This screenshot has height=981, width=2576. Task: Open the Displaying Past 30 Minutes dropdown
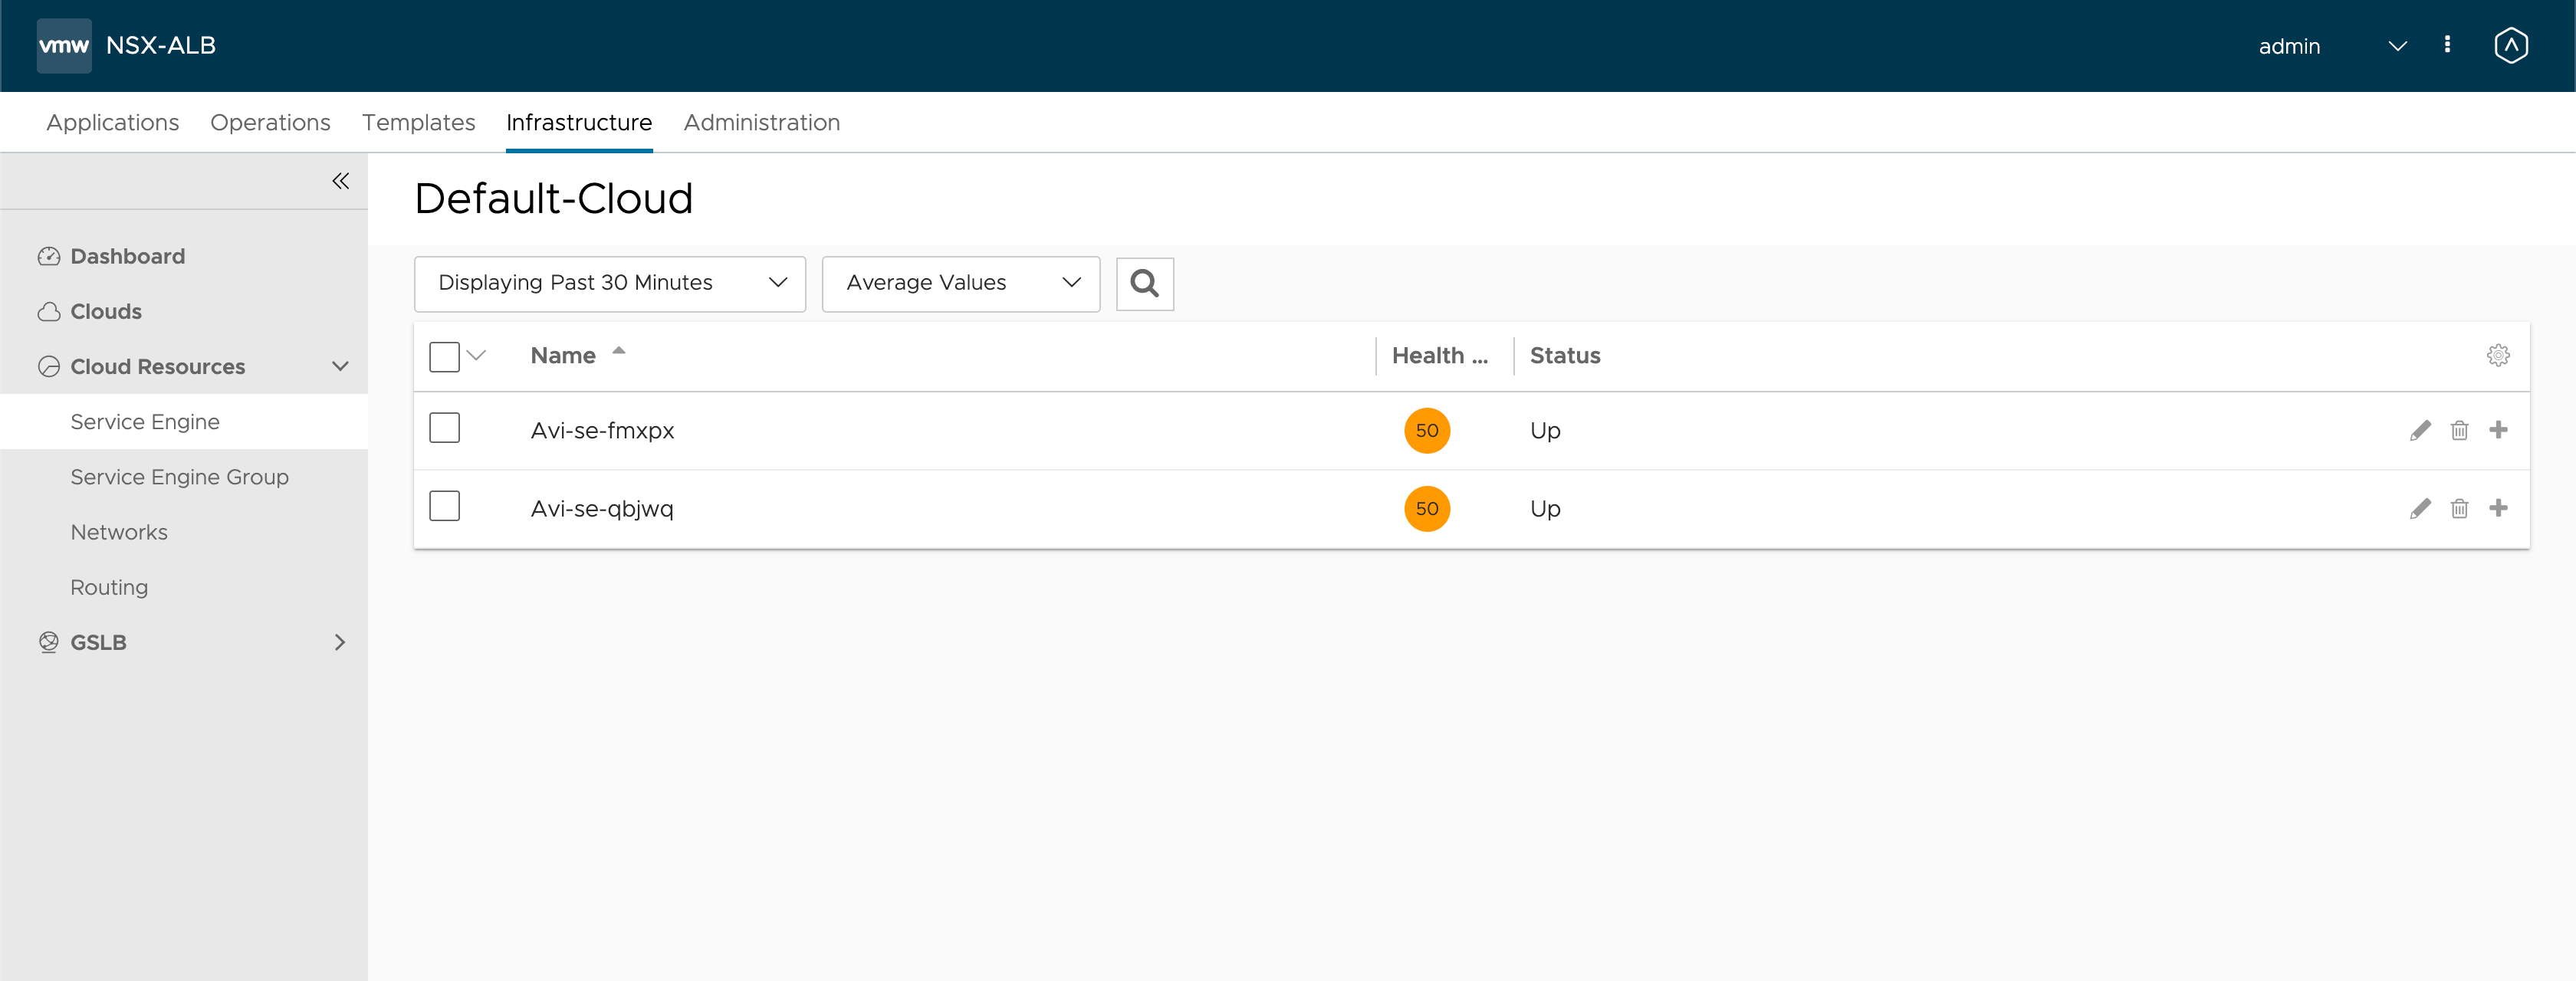coord(610,284)
